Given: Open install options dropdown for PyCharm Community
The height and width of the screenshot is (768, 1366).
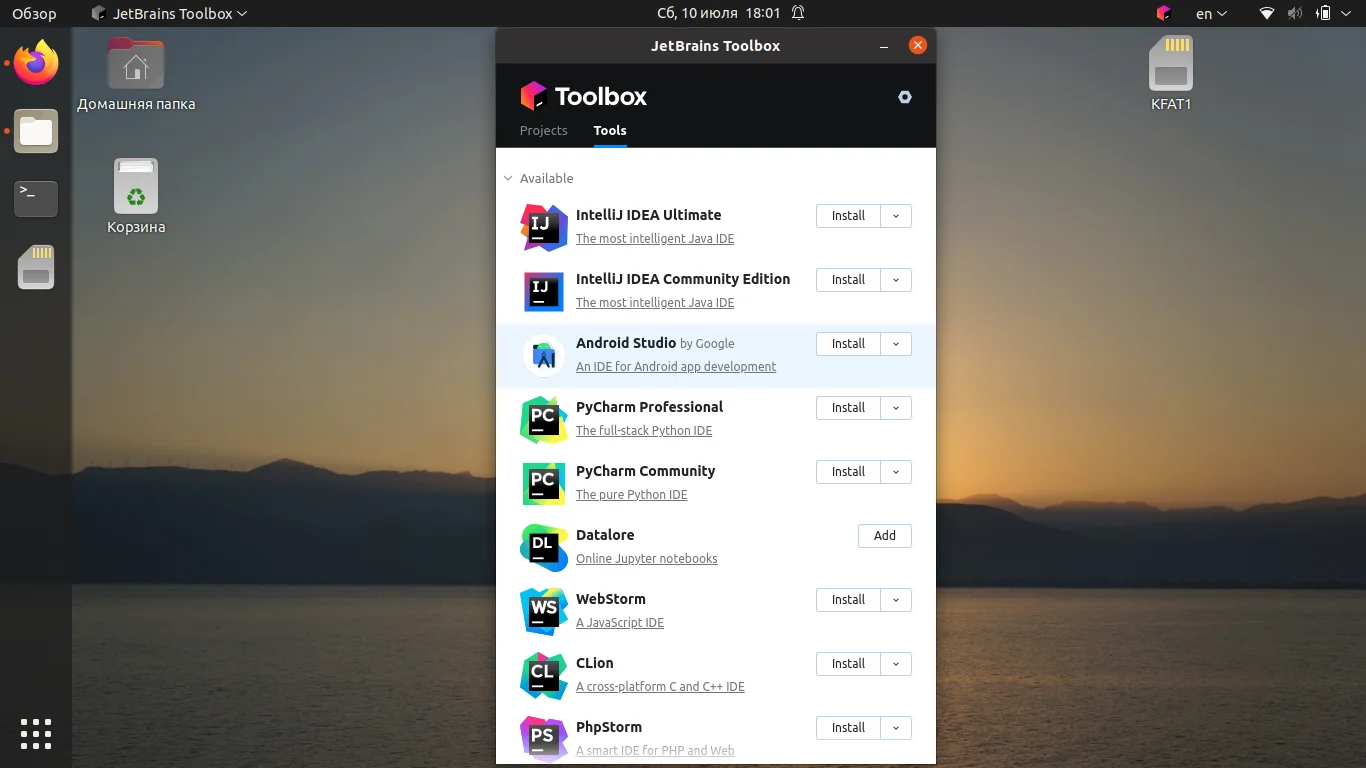Looking at the screenshot, I should pos(896,472).
